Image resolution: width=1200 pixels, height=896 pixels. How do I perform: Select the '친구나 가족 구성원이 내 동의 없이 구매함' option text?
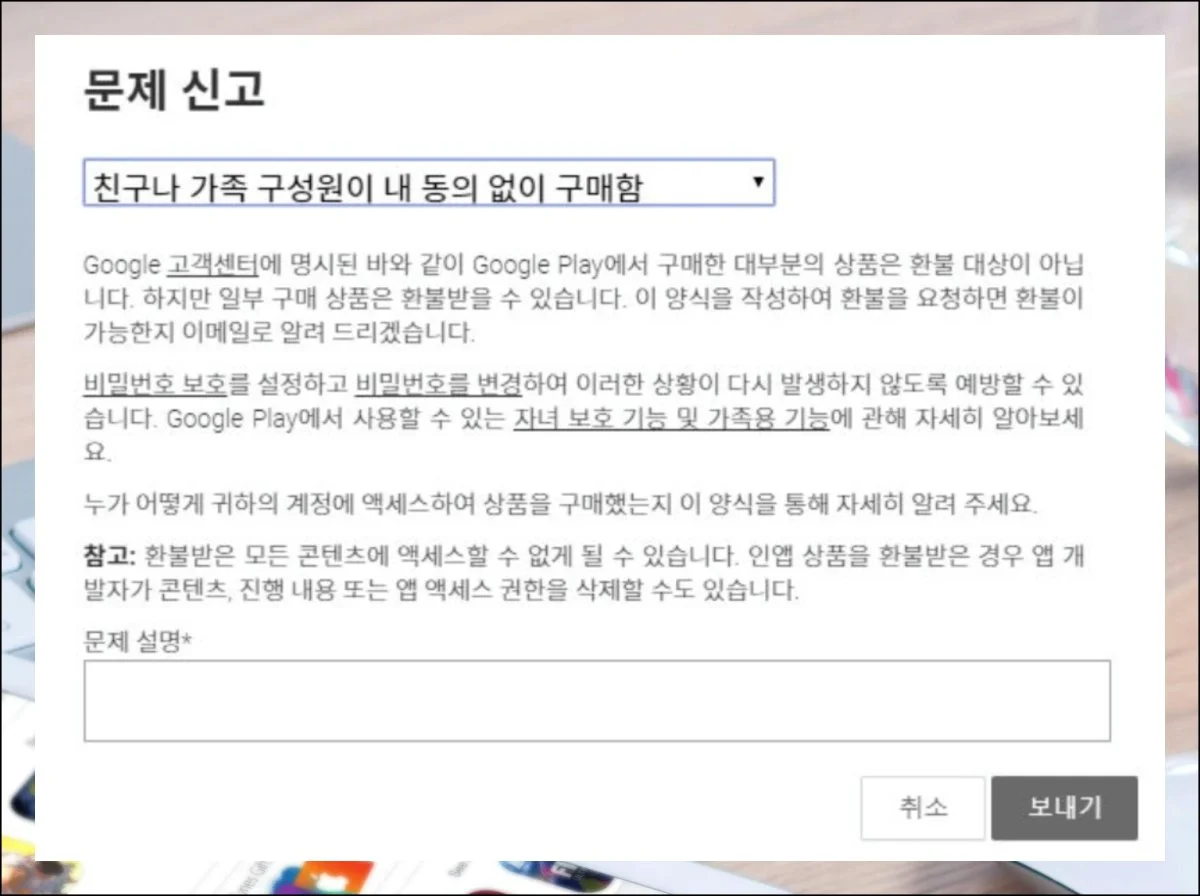click(x=367, y=185)
